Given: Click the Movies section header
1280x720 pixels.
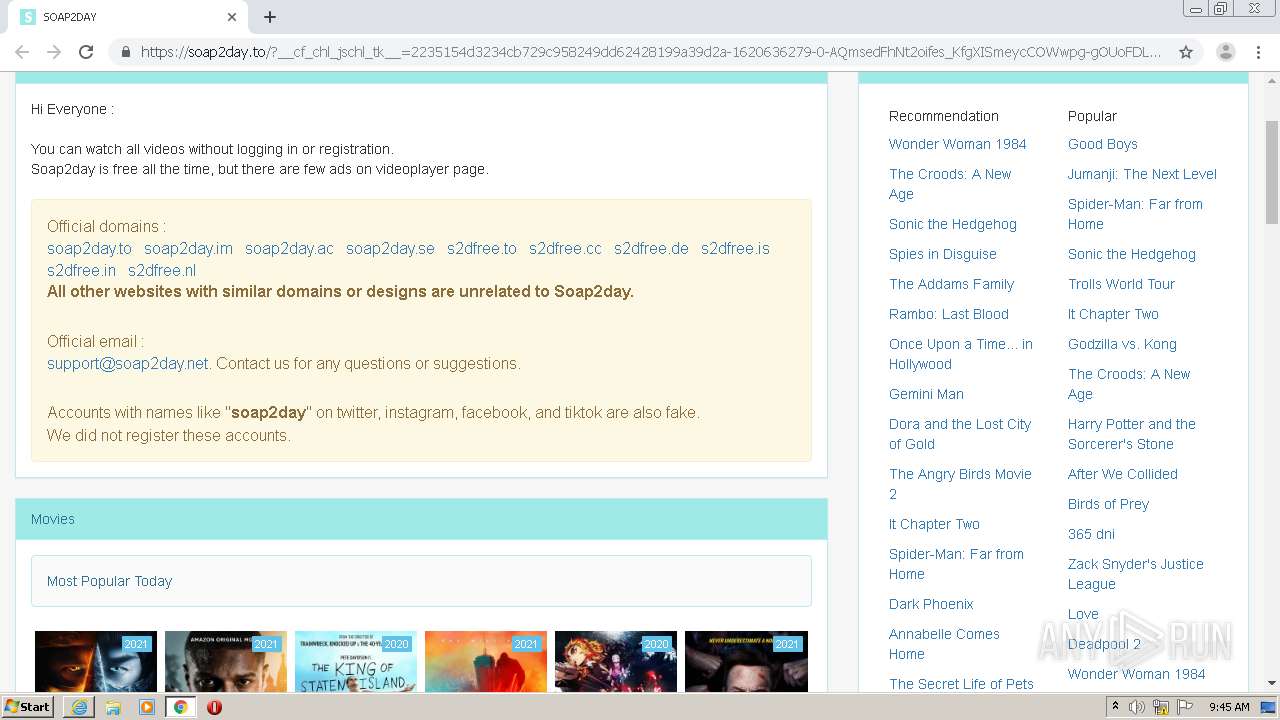Looking at the screenshot, I should pos(421,519).
